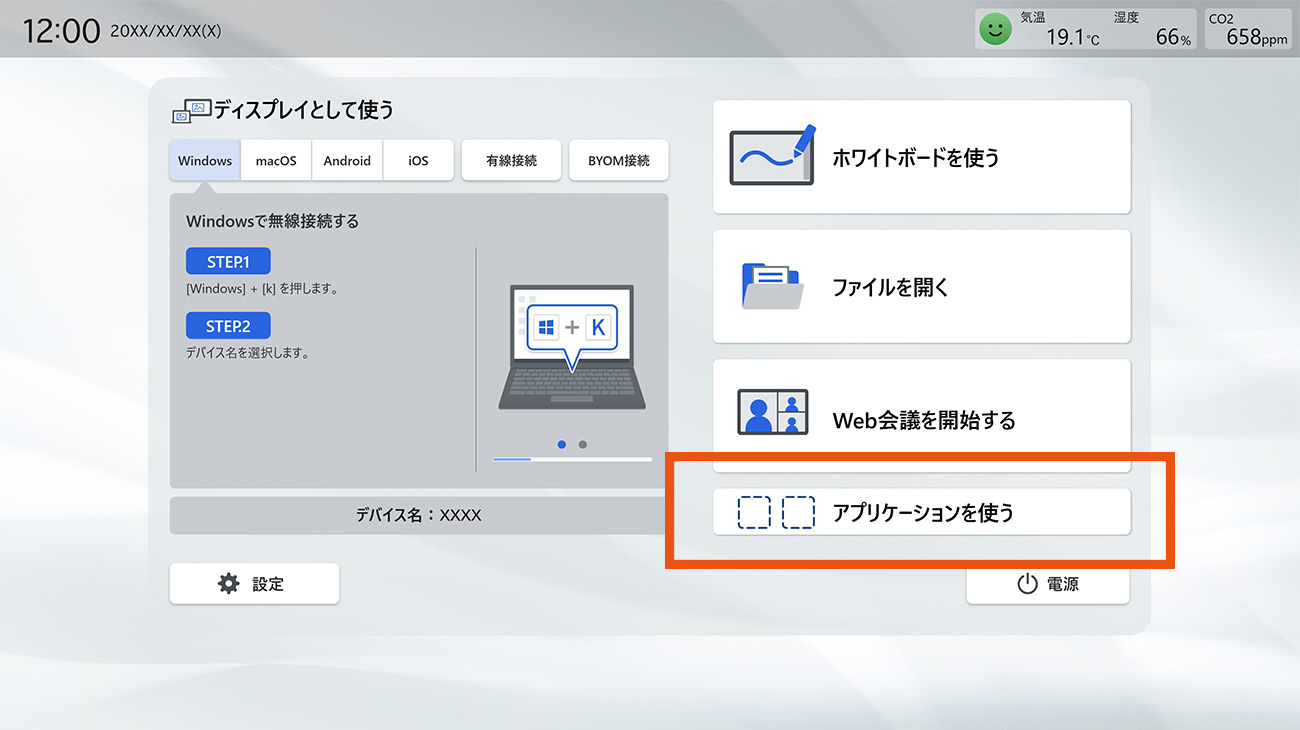Click the STEP.2 label
This screenshot has width=1300, height=730.
[x=228, y=326]
